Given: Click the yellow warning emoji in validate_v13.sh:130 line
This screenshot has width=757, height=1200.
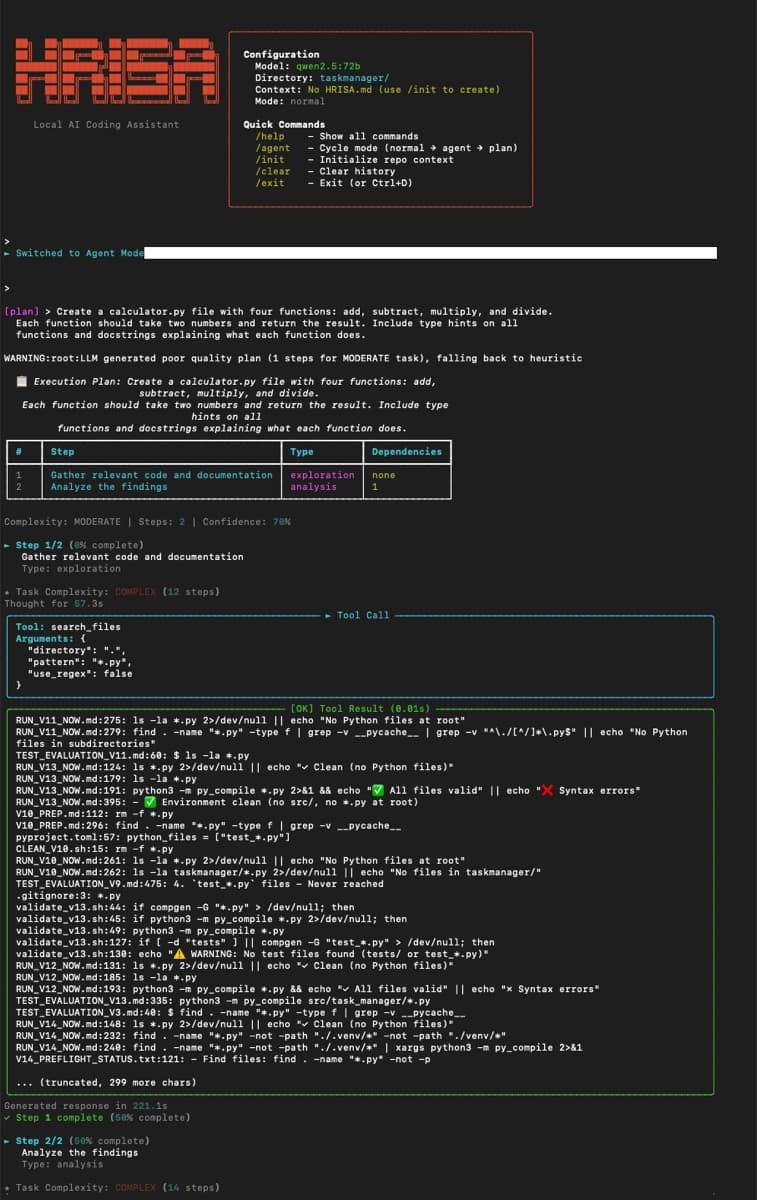Looking at the screenshot, I should pyautogui.click(x=180, y=953).
